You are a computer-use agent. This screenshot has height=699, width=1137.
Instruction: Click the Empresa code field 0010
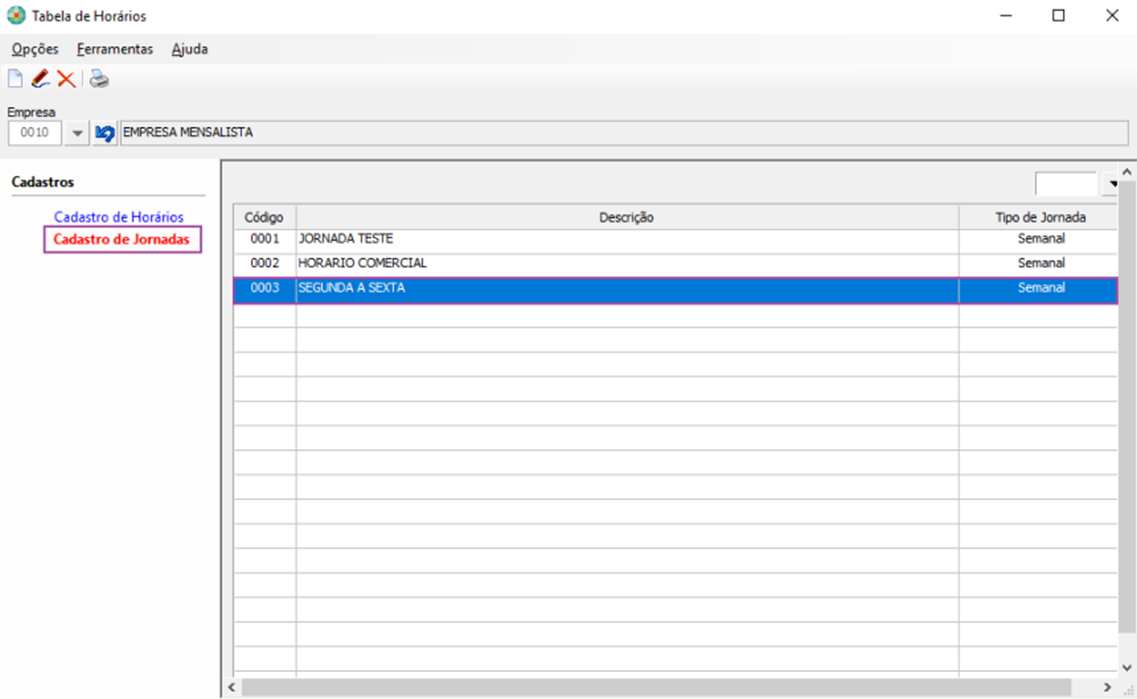click(x=34, y=133)
